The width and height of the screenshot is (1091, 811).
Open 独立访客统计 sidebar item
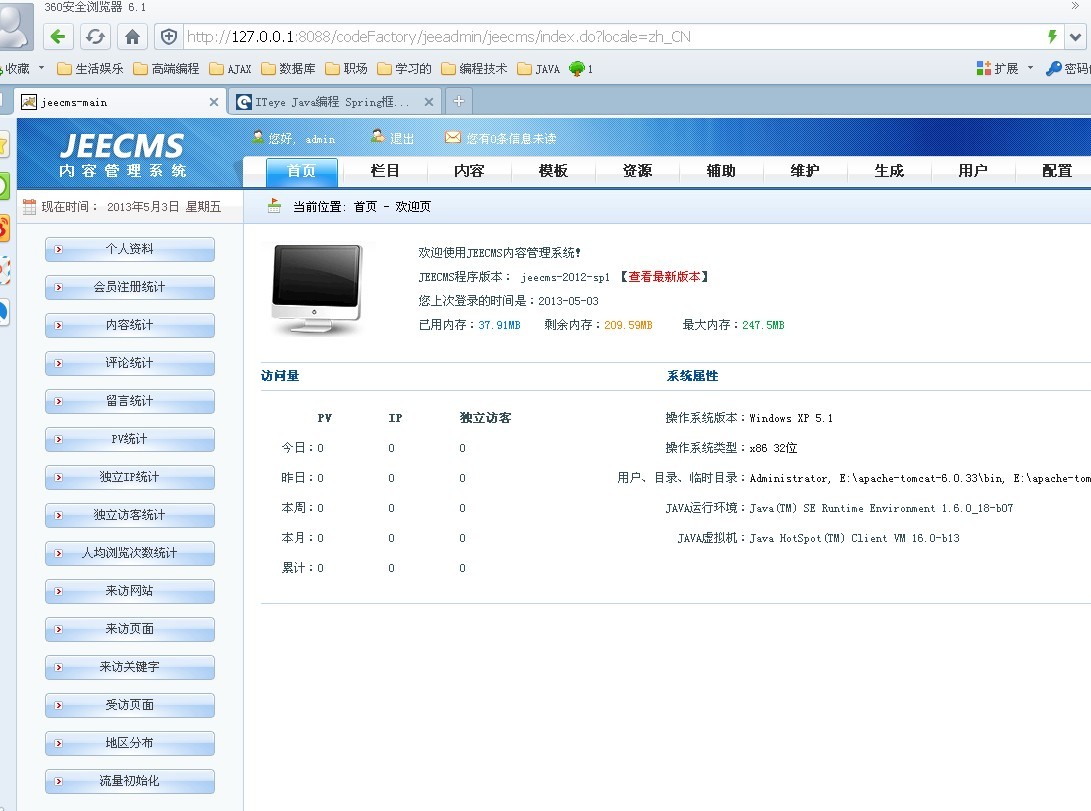(x=129, y=515)
